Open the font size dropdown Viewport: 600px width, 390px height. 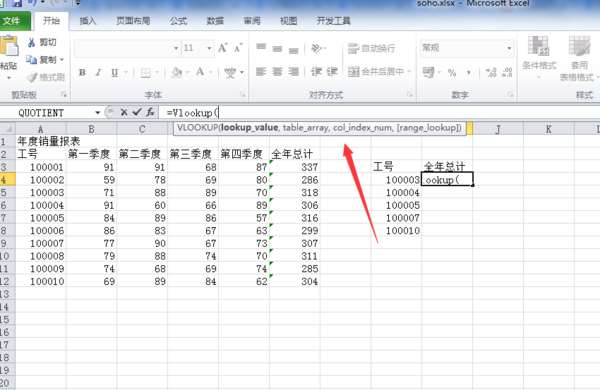209,48
